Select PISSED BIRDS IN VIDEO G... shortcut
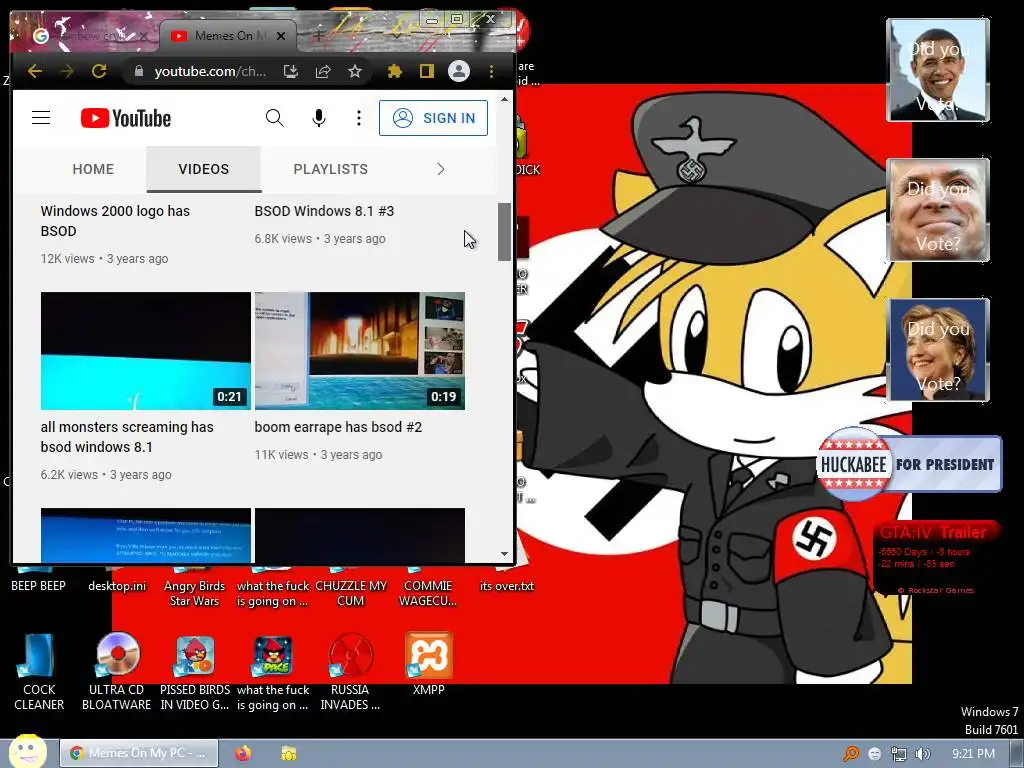 (x=195, y=671)
